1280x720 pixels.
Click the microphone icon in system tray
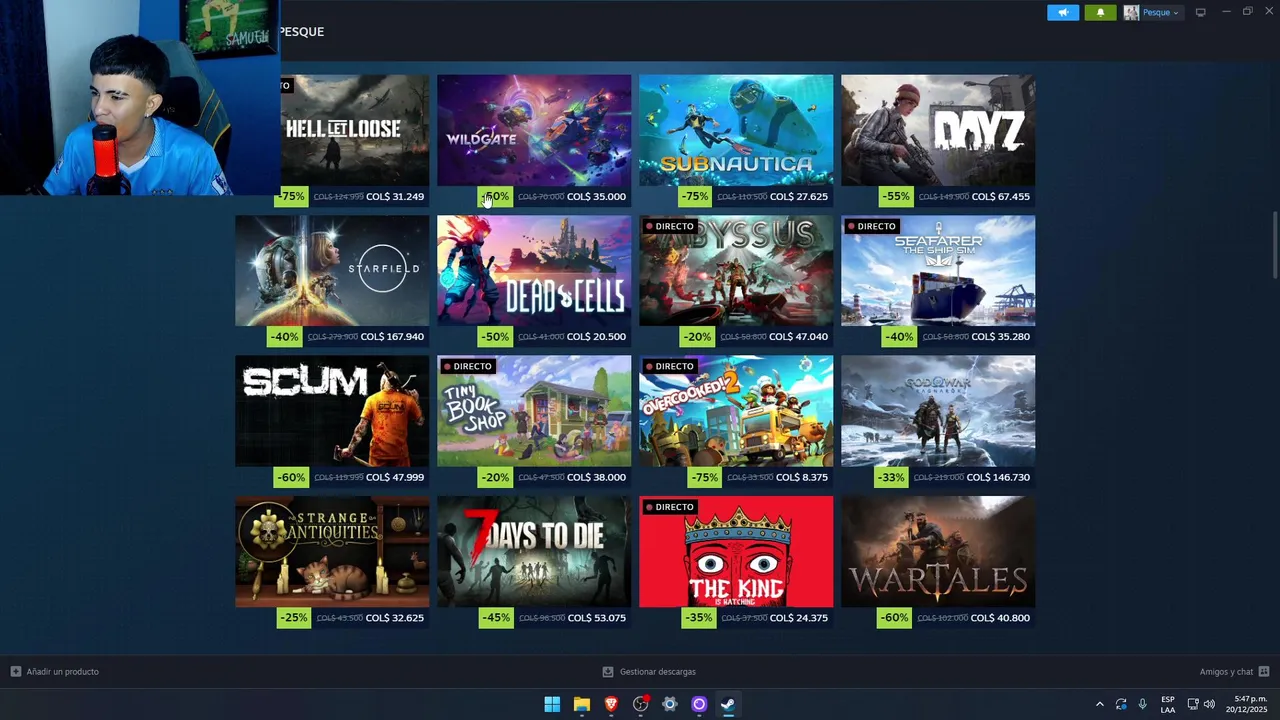point(1142,704)
